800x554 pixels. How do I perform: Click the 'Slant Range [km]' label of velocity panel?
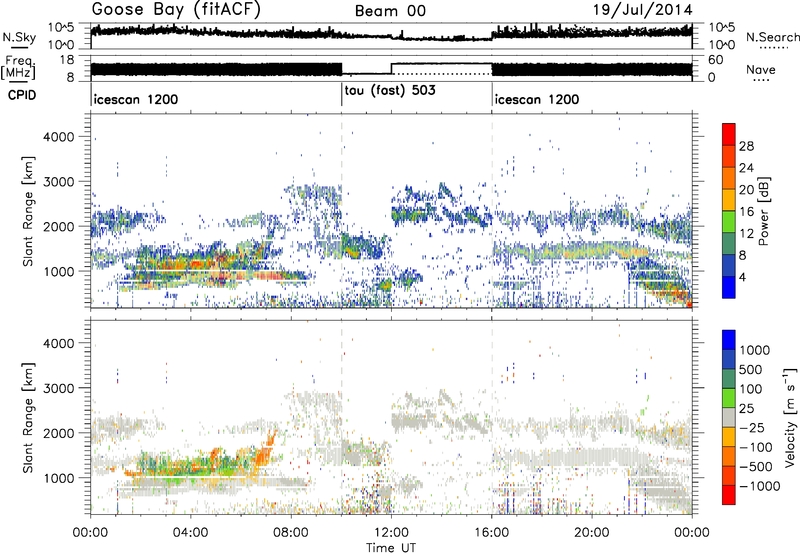click(x=28, y=417)
